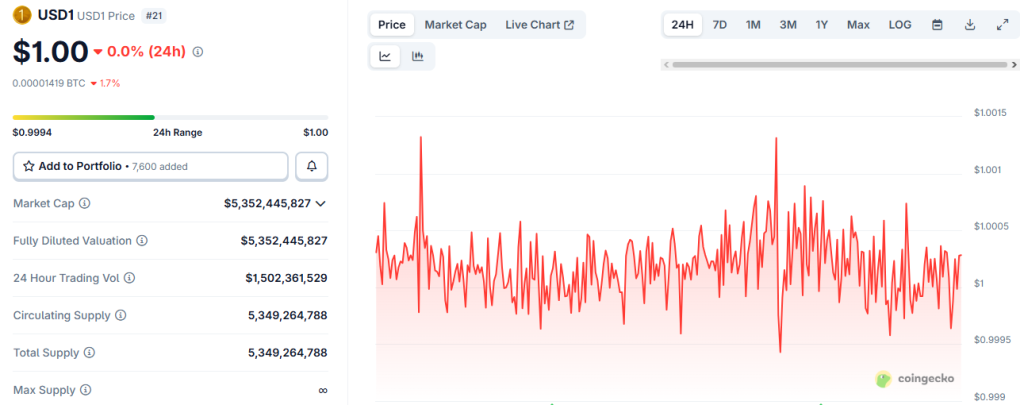Click the Market Cap info icon
Image resolution: width=1024 pixels, height=405 pixels.
(84, 203)
